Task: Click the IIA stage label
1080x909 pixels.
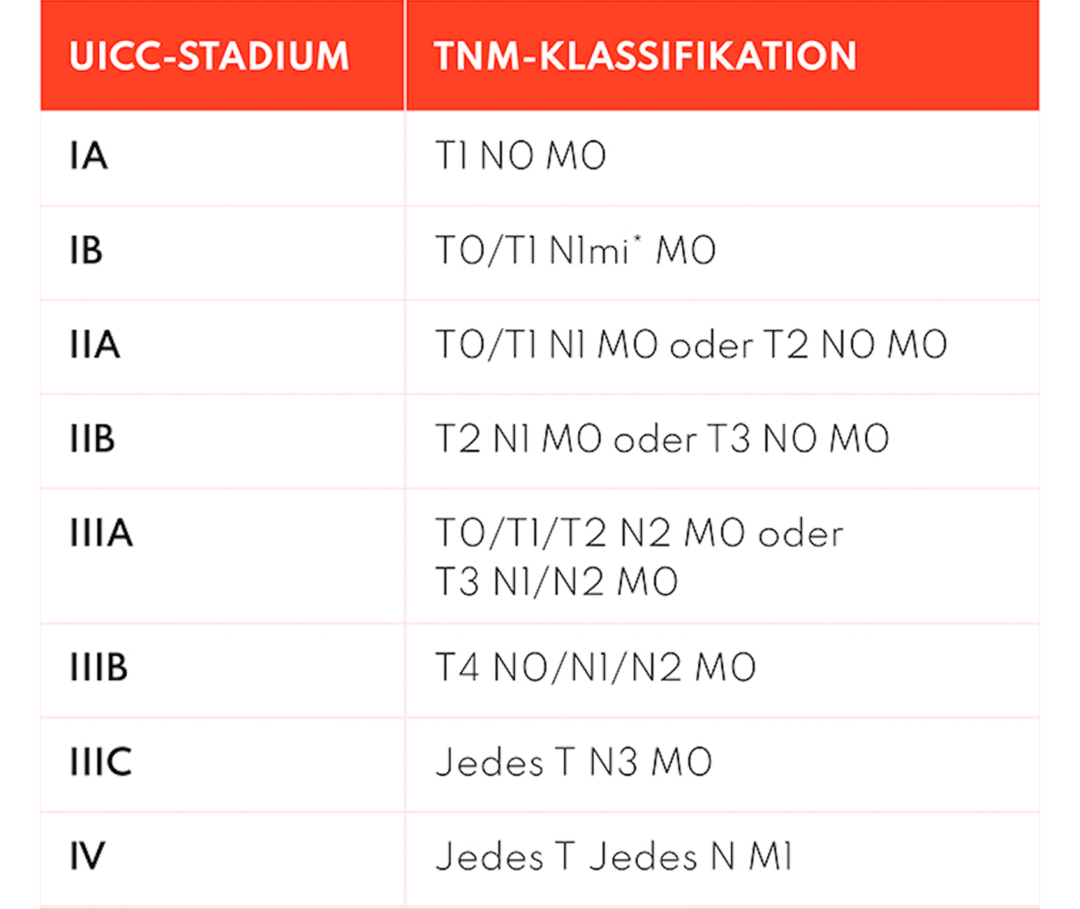Action: point(95,345)
